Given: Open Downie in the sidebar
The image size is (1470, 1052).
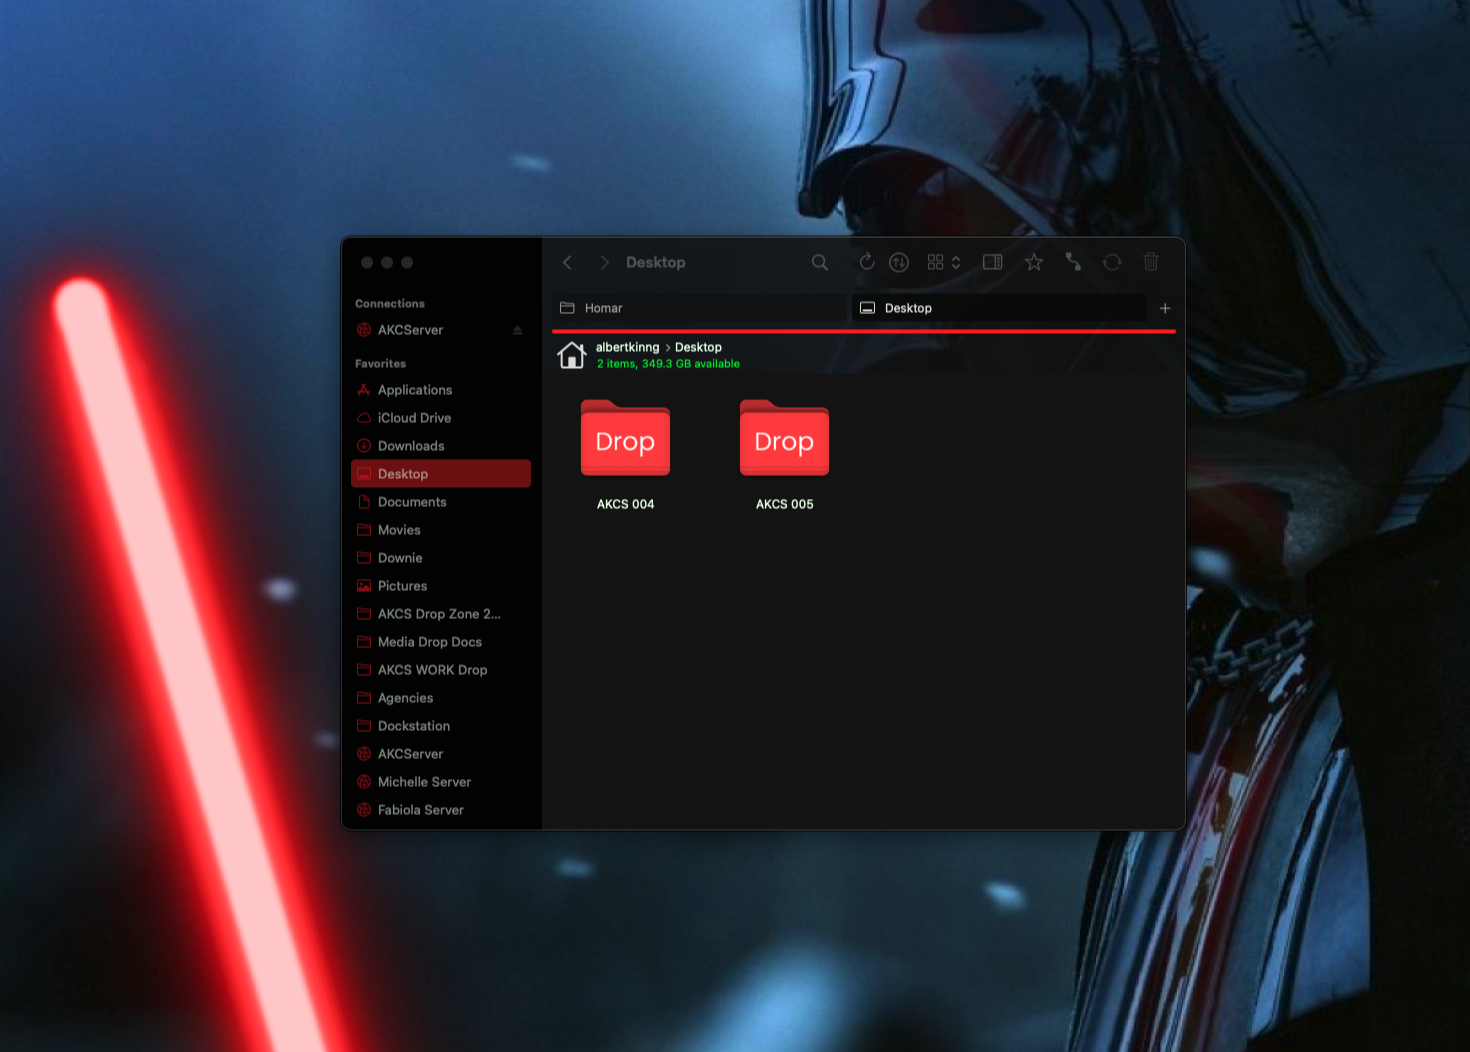Looking at the screenshot, I should [x=441, y=558].
